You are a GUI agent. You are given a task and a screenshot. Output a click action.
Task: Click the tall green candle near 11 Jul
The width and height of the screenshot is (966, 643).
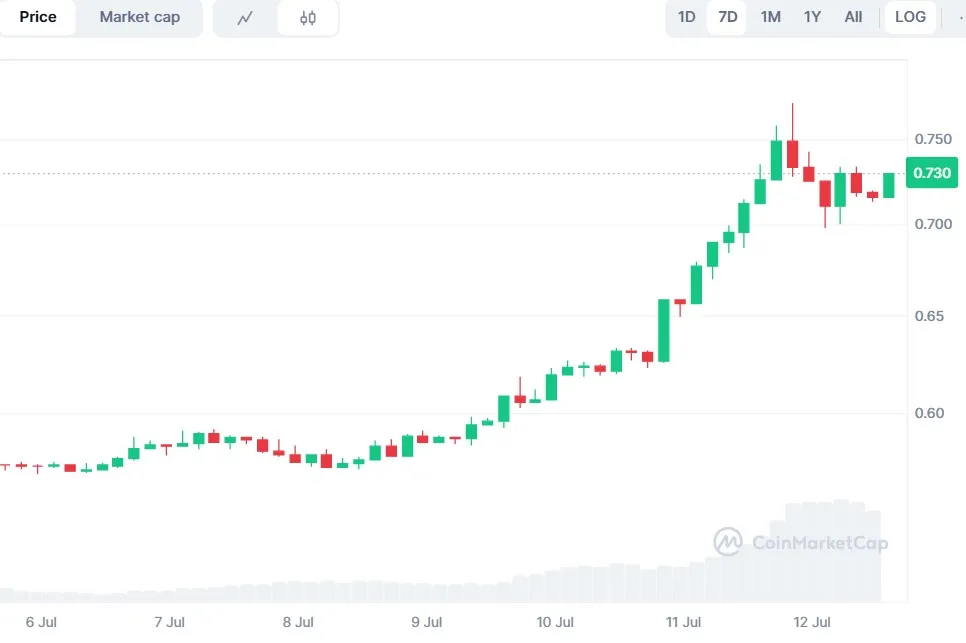pos(662,330)
